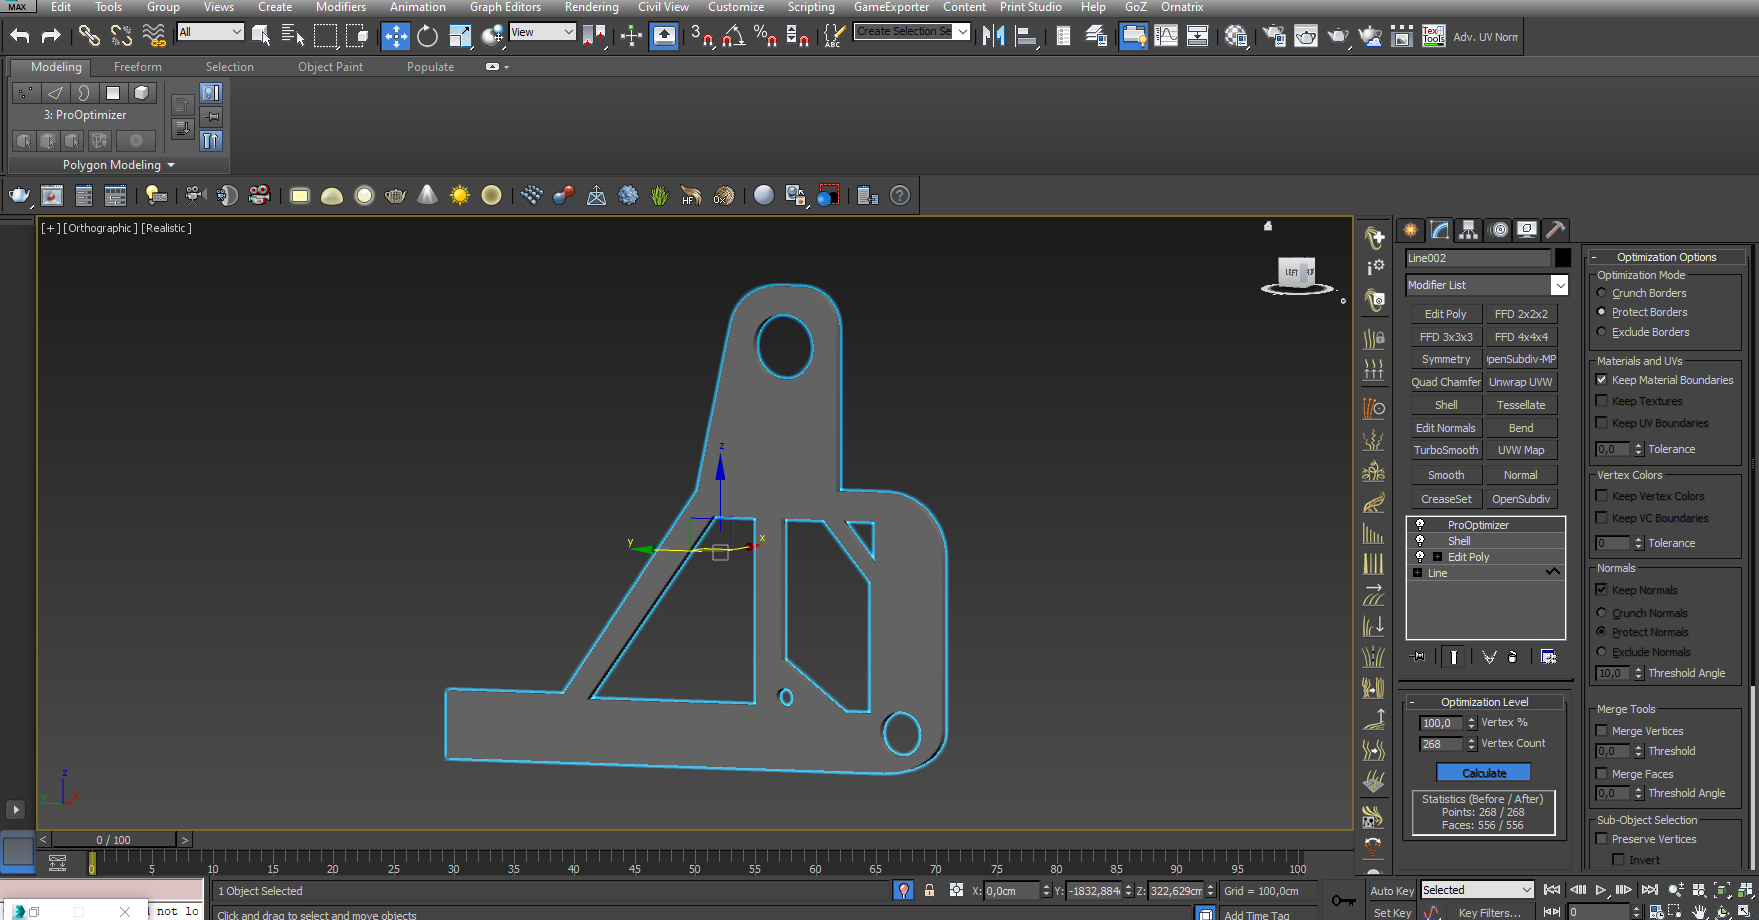Click the black object color swatch

pyautogui.click(x=1563, y=258)
